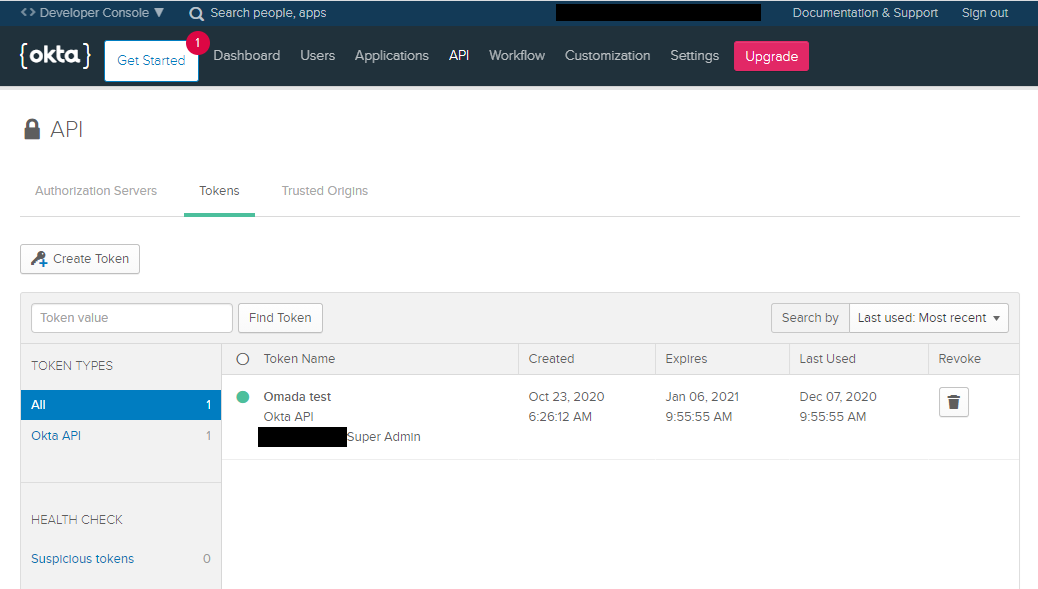The image size is (1038, 589).
Task: Click the Search people, apps field
Action: coord(268,13)
